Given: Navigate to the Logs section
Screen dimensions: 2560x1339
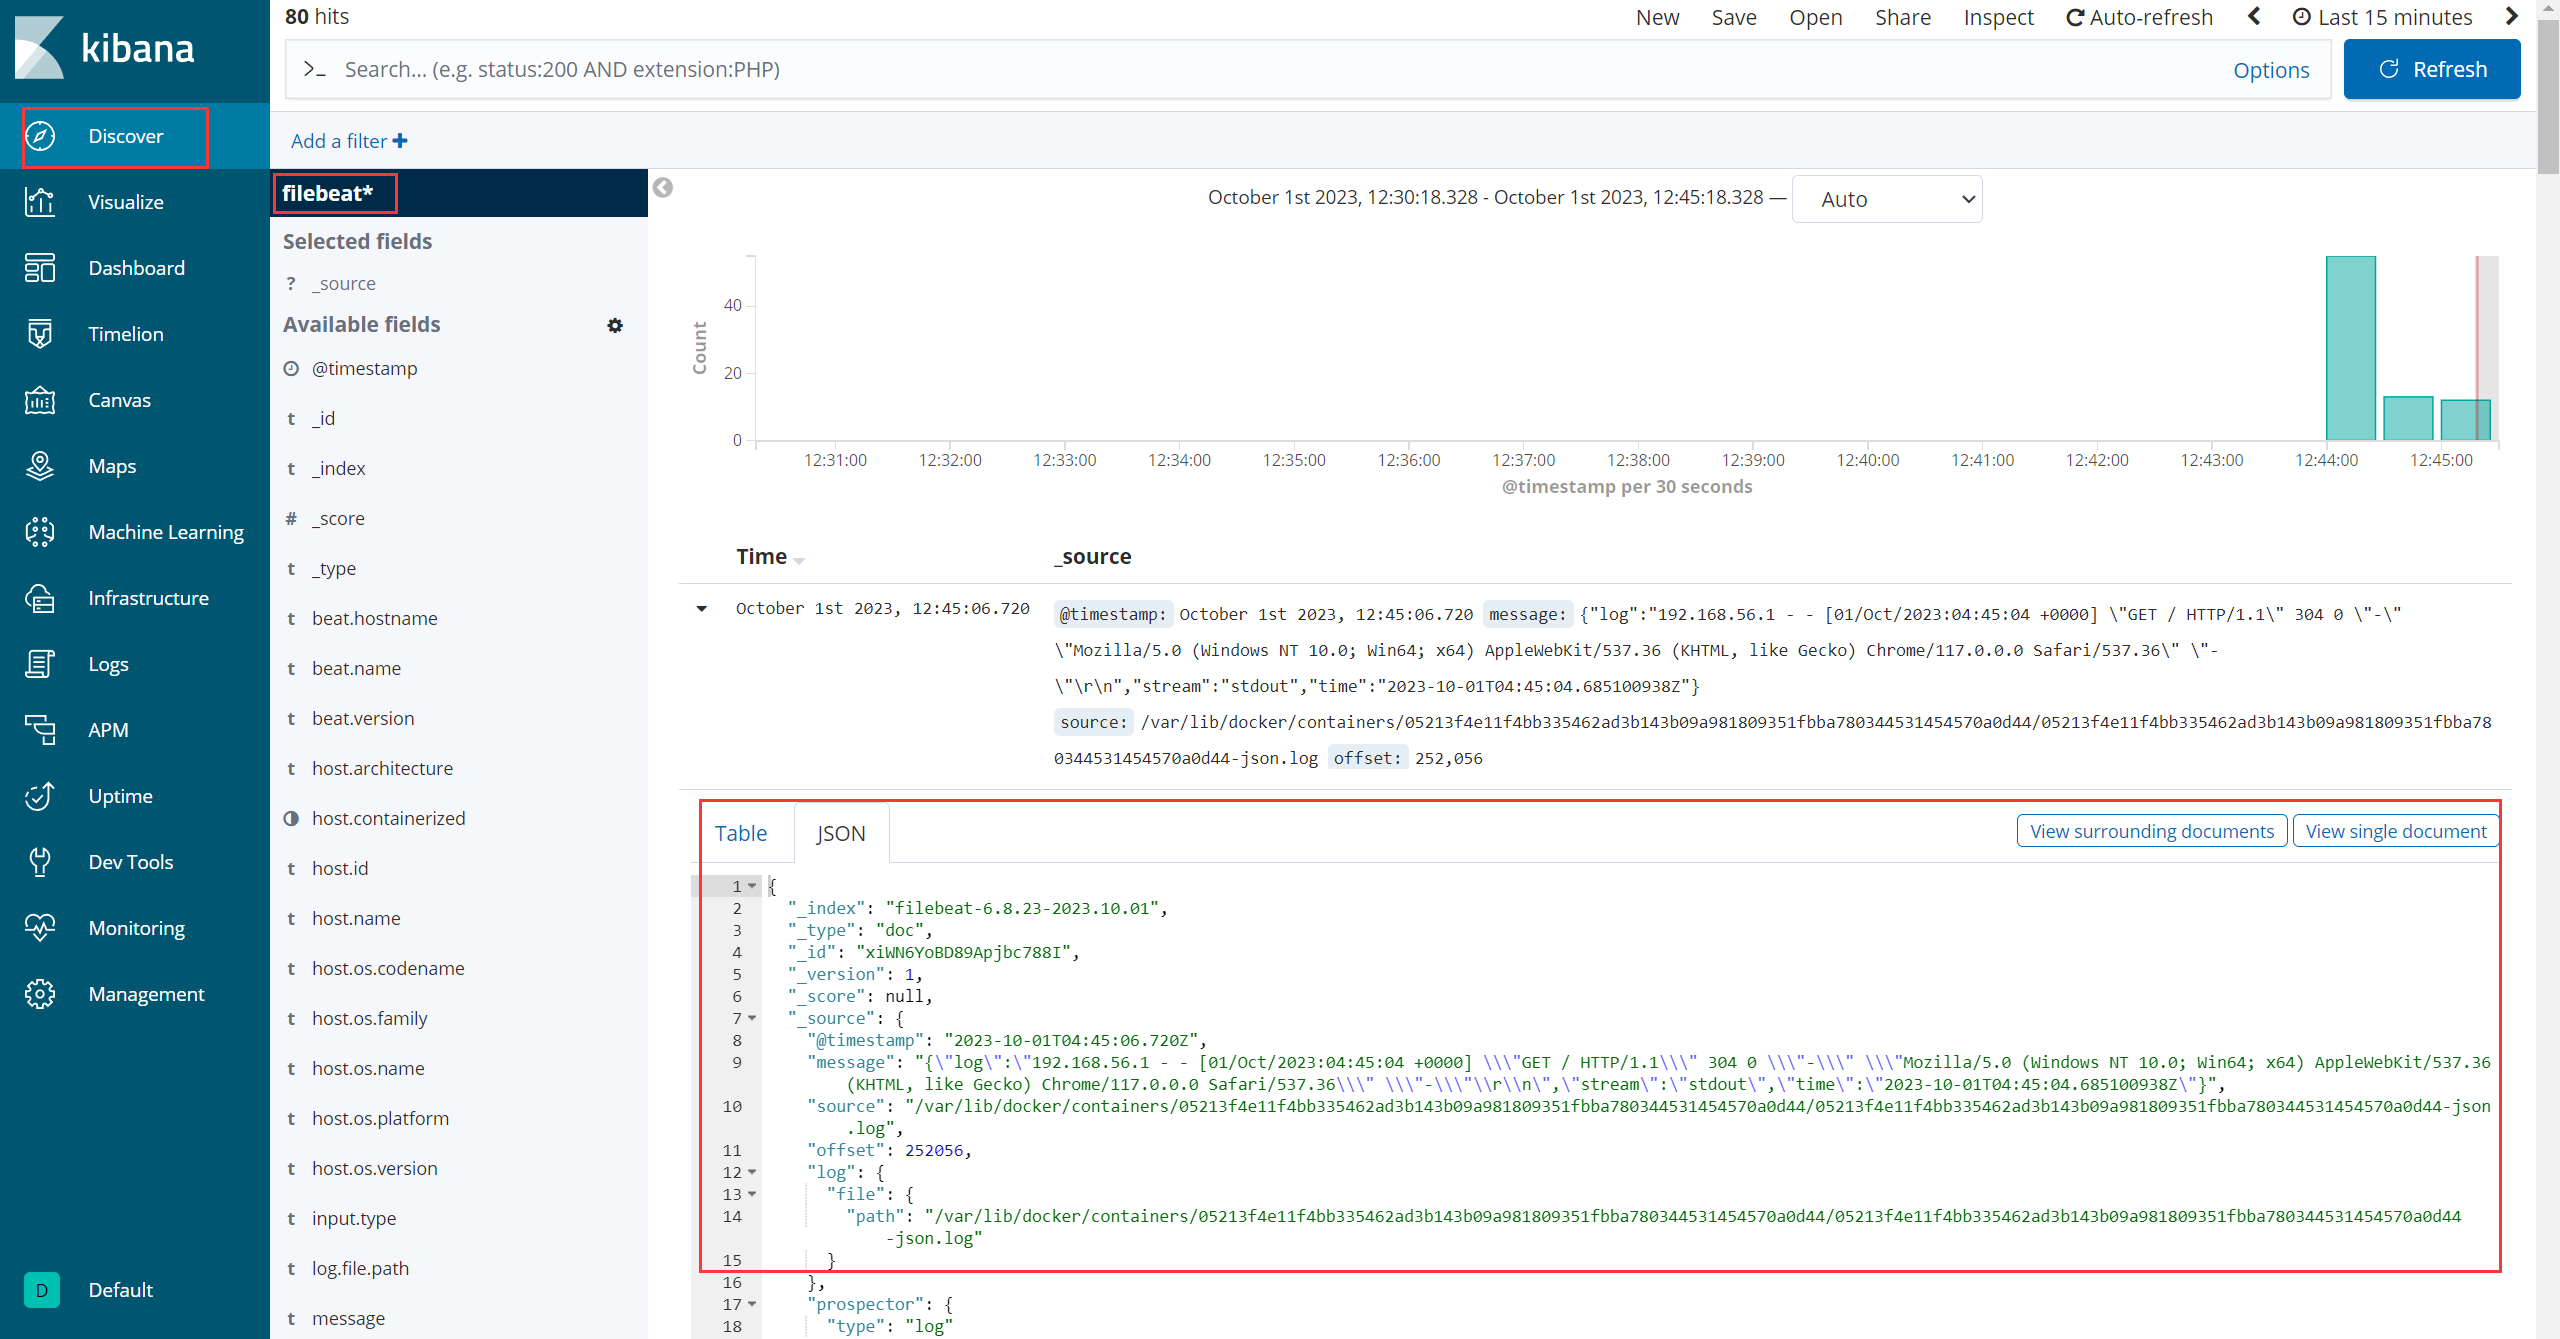Looking at the screenshot, I should tap(107, 664).
